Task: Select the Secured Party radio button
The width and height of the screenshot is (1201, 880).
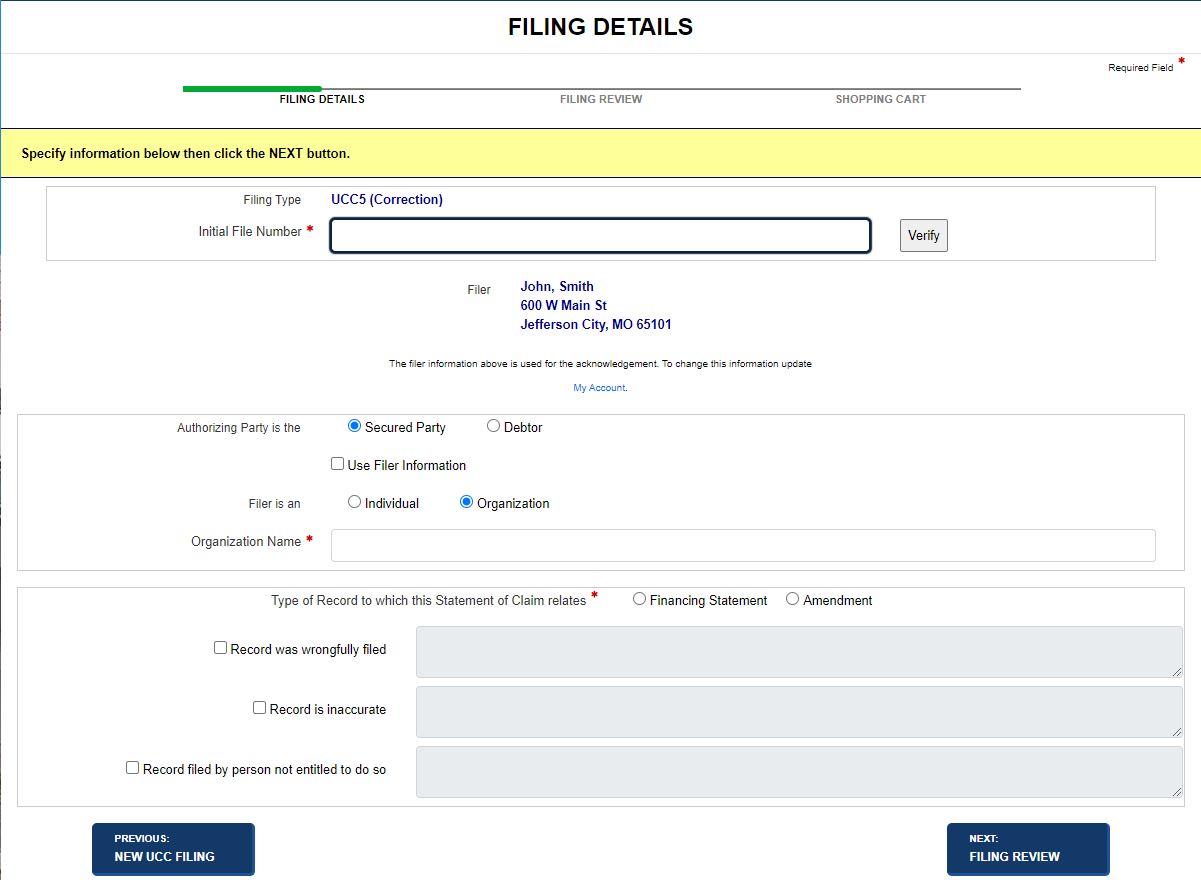Action: tap(354, 426)
